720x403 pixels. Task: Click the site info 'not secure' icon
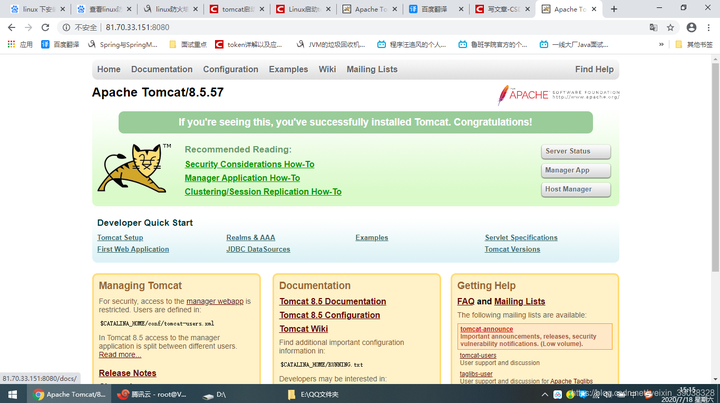(x=66, y=28)
